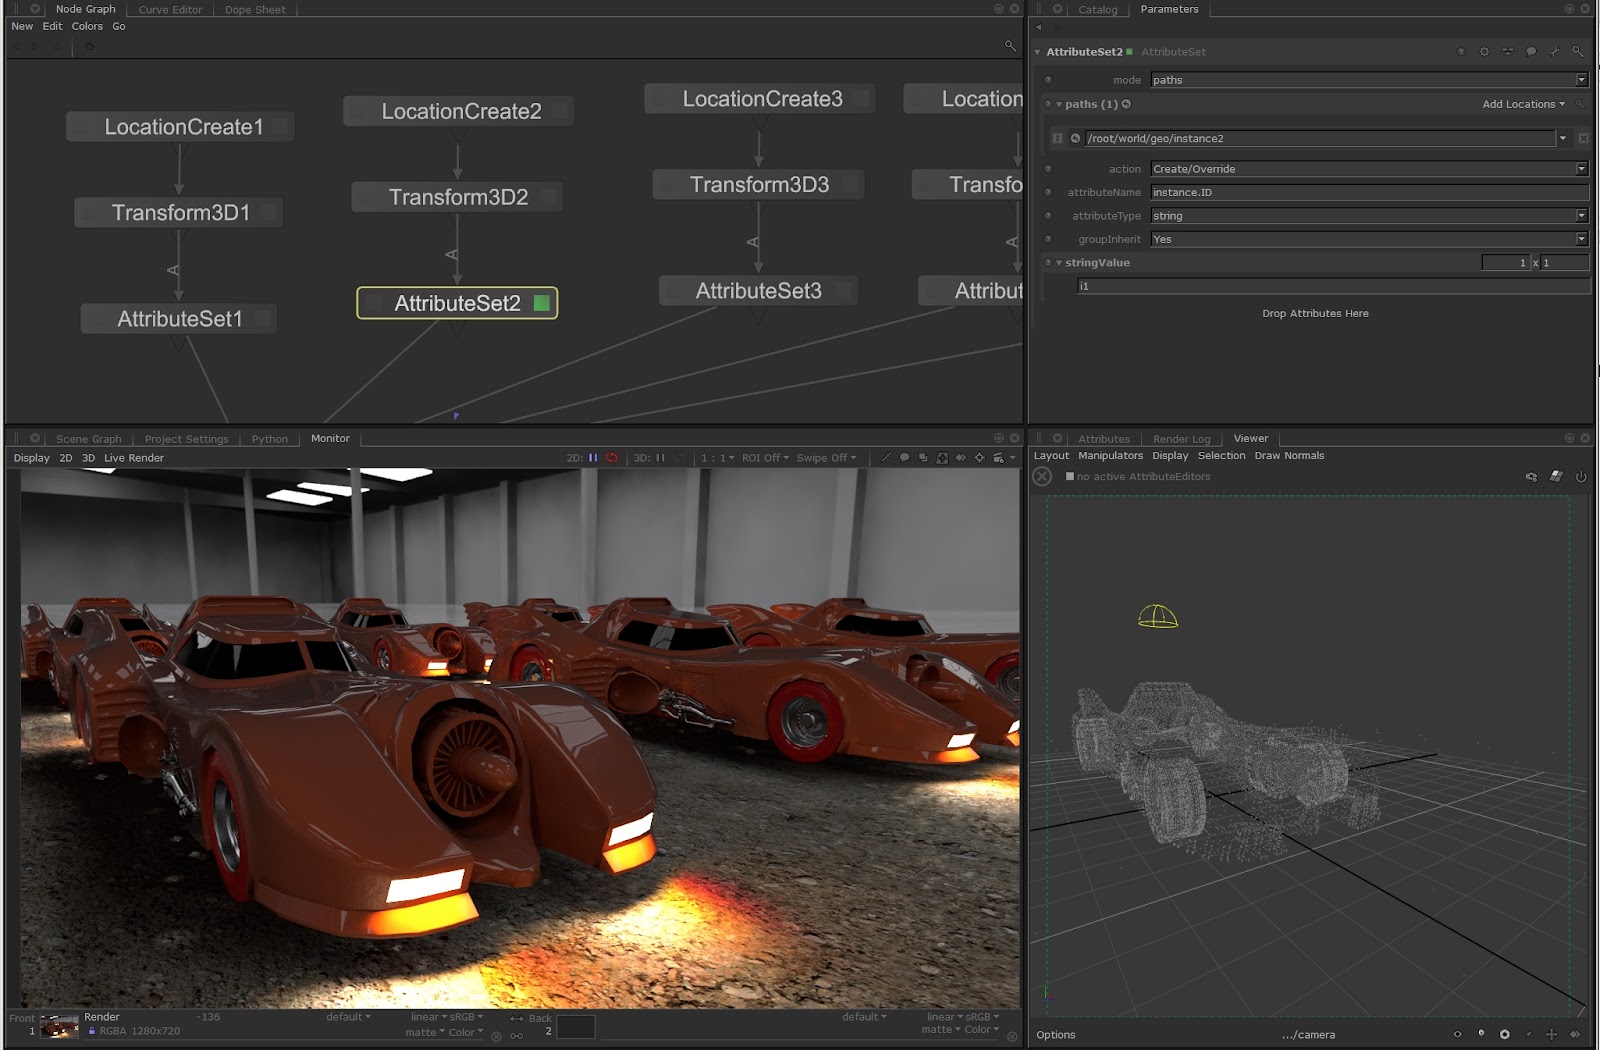Screen dimensions: 1600x1050
Task: Switch to the Catalog tab
Action: (1097, 10)
